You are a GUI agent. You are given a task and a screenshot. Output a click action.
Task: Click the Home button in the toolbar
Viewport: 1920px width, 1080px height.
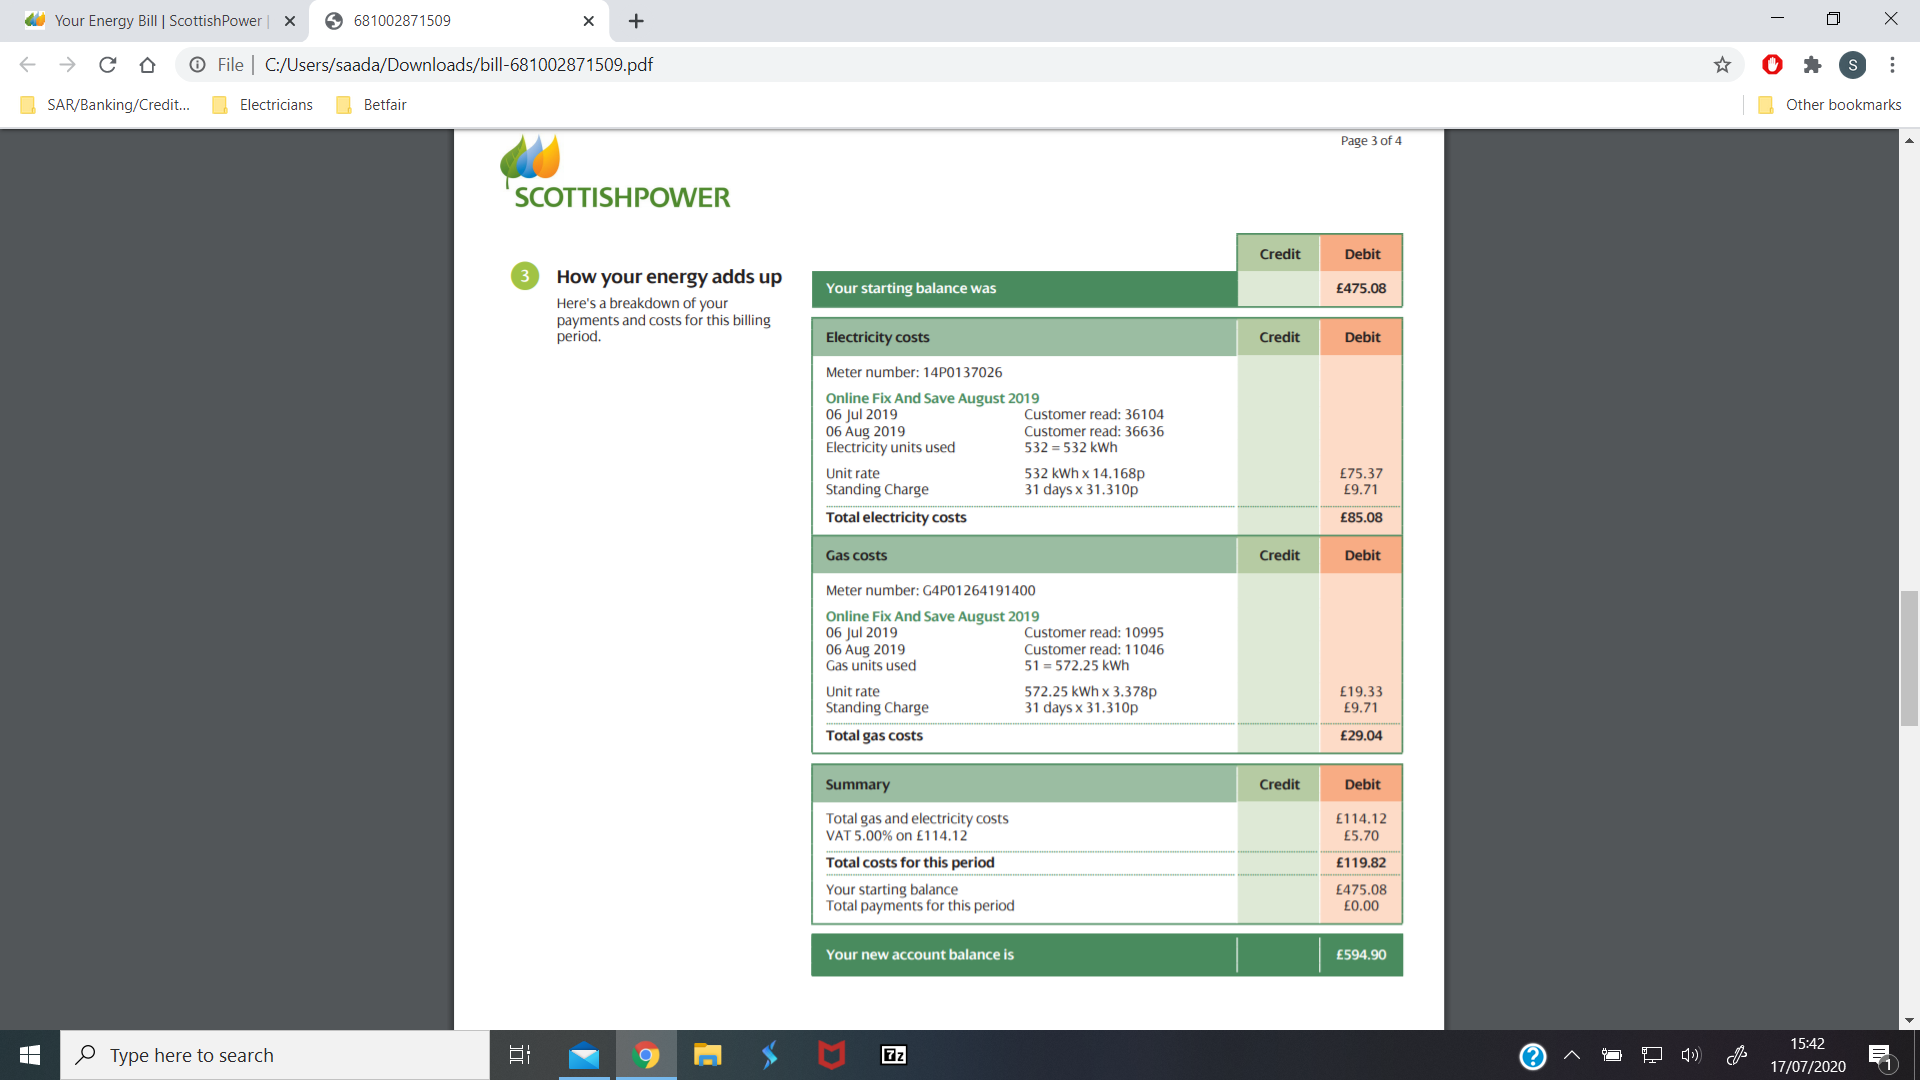click(x=147, y=65)
